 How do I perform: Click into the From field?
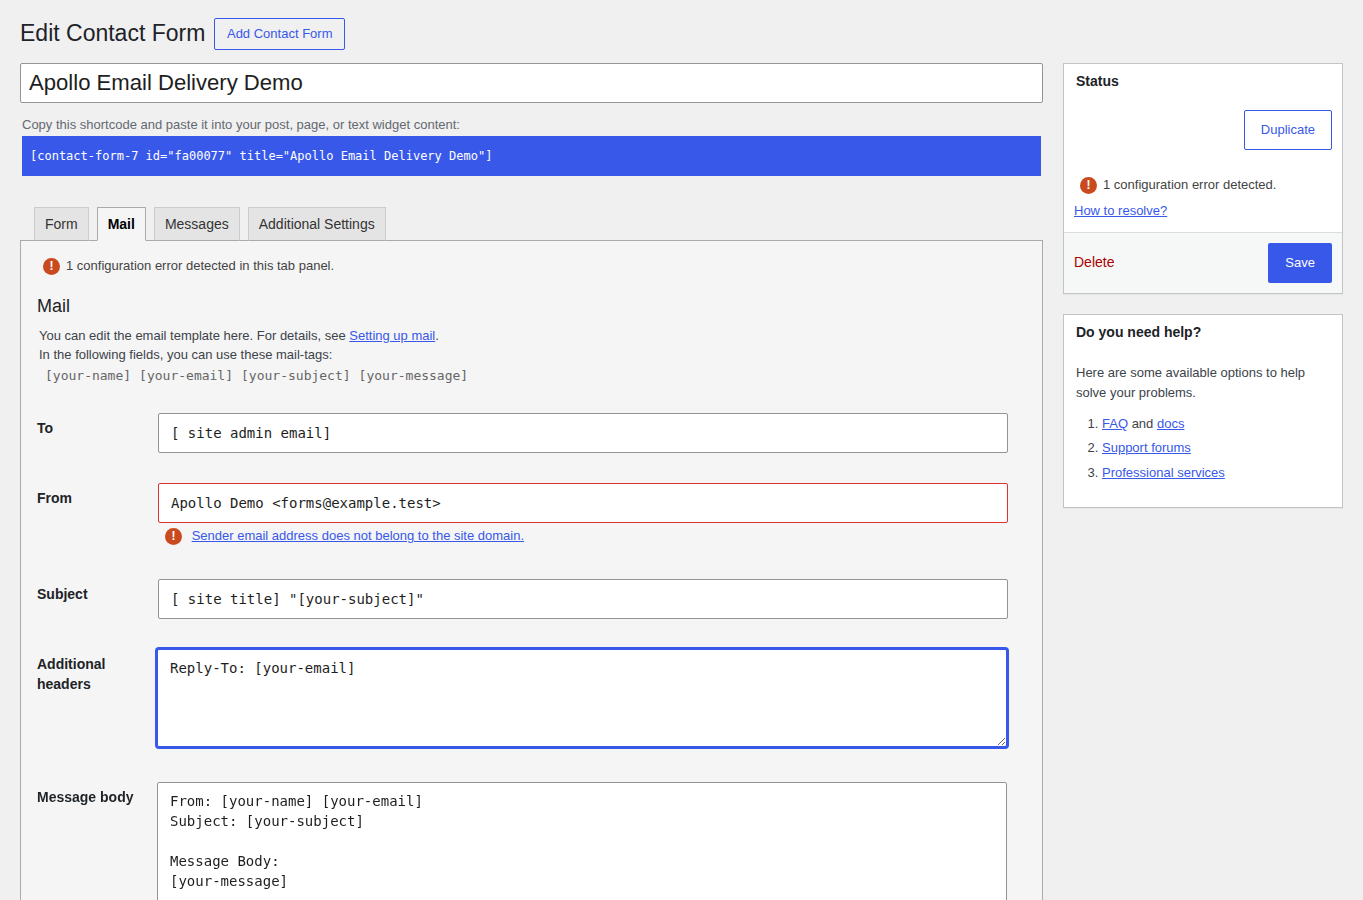[583, 503]
